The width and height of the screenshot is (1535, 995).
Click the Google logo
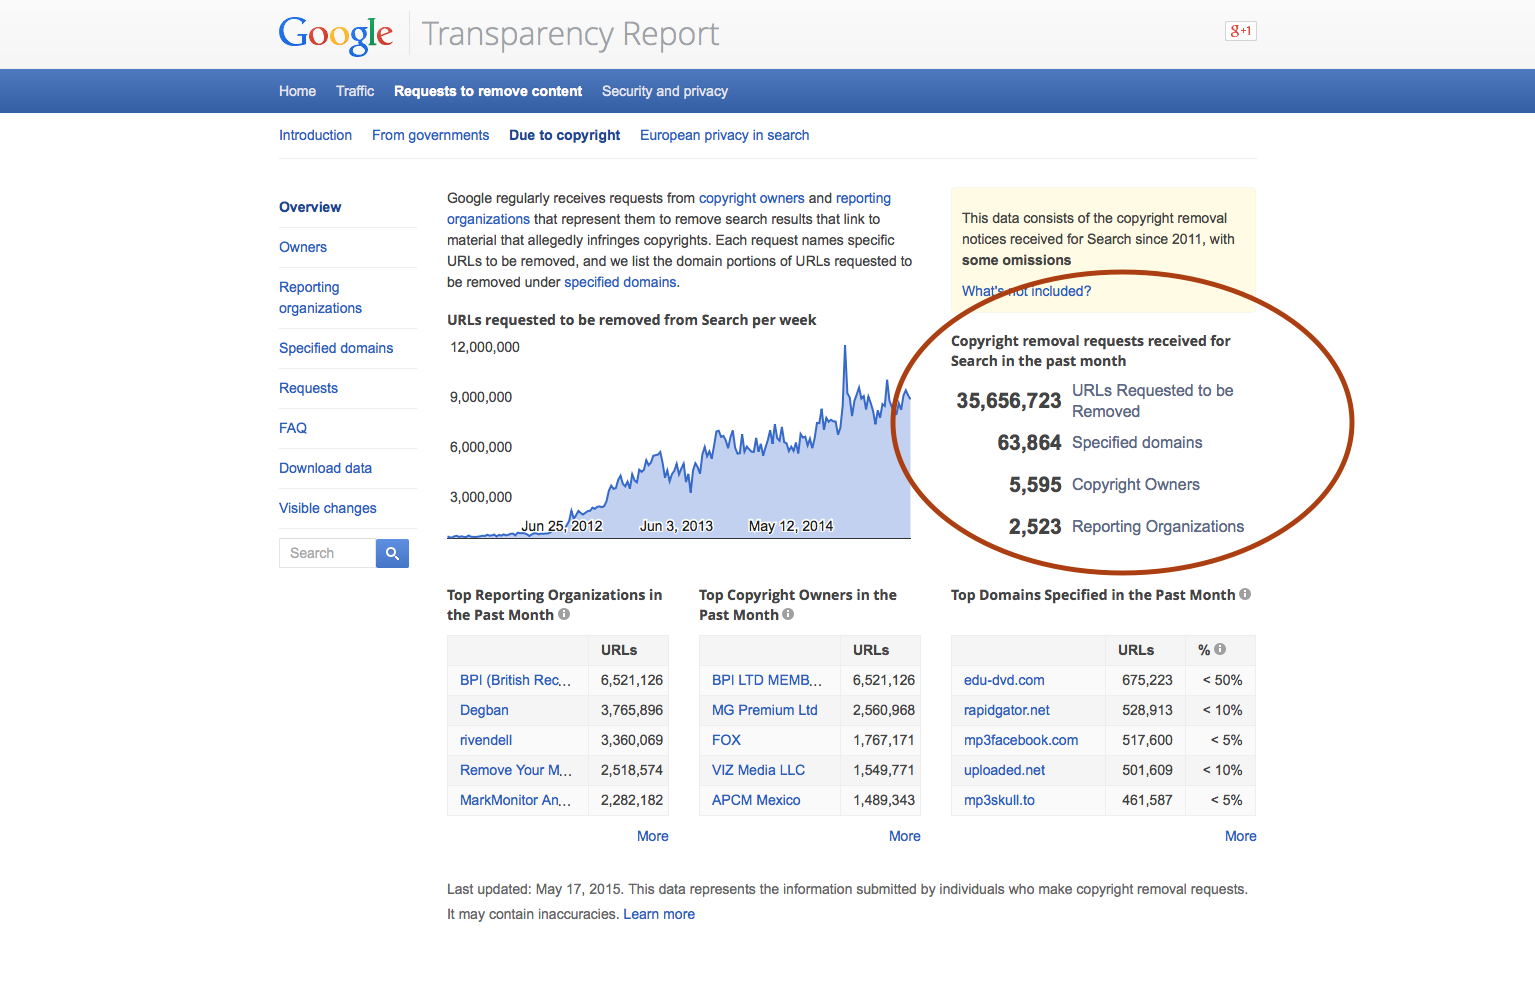(x=335, y=34)
